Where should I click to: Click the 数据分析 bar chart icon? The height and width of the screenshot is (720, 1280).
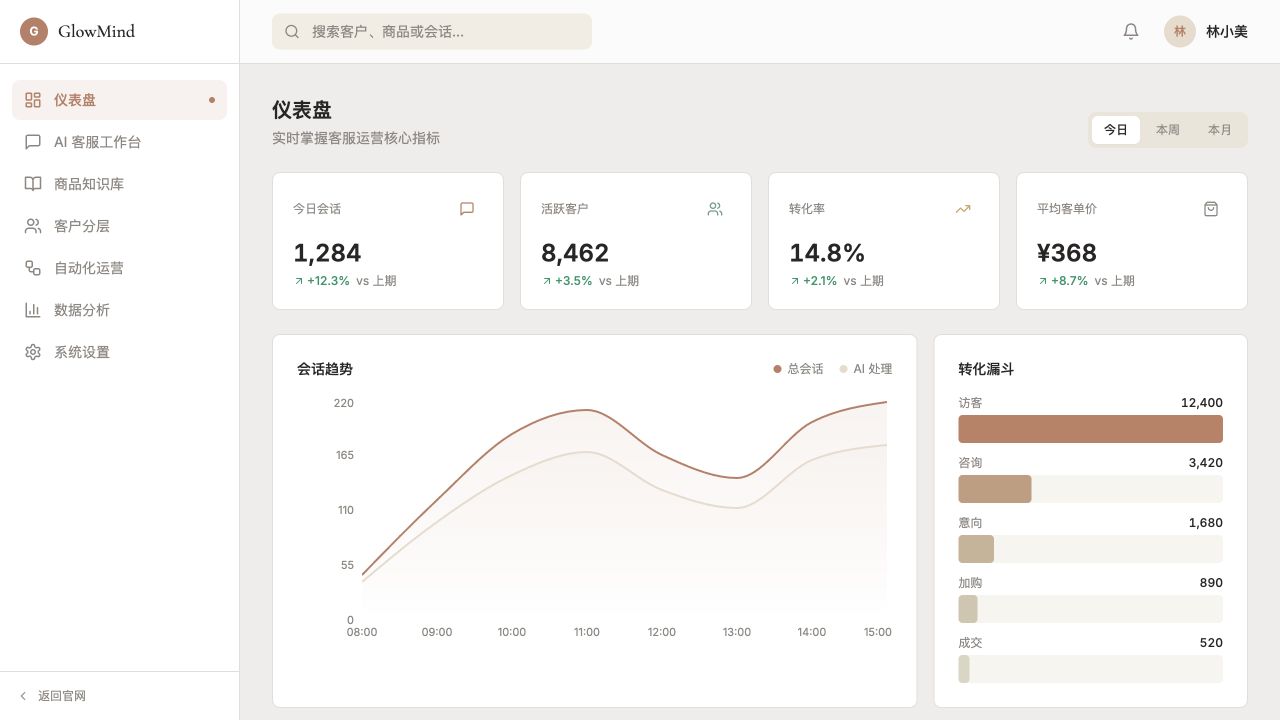tap(33, 310)
